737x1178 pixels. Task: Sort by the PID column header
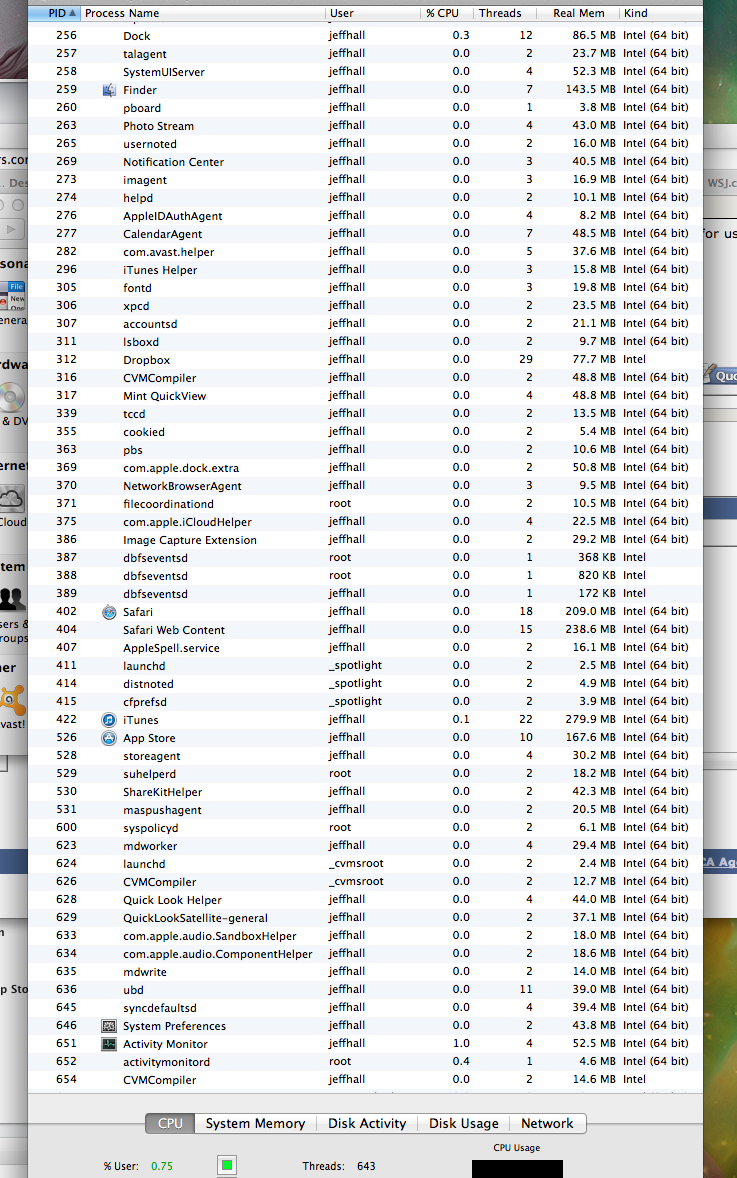[53, 13]
